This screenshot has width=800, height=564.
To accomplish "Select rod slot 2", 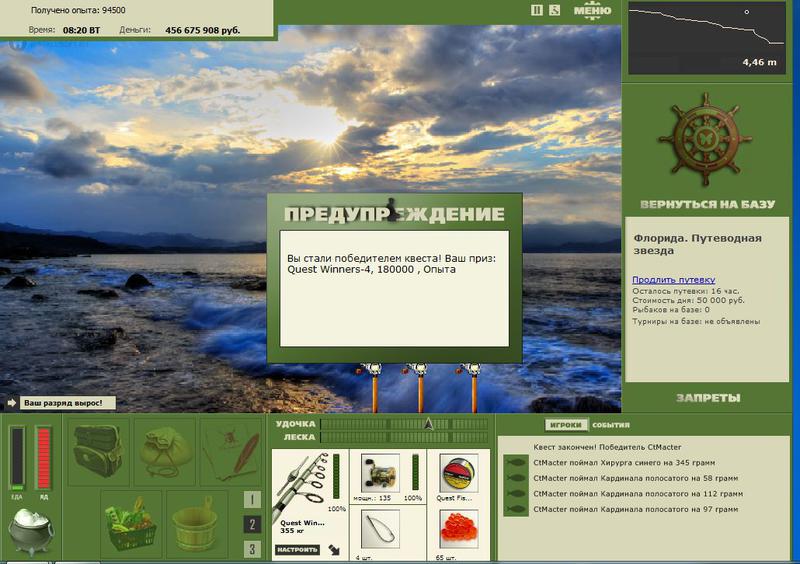I will 252,524.
